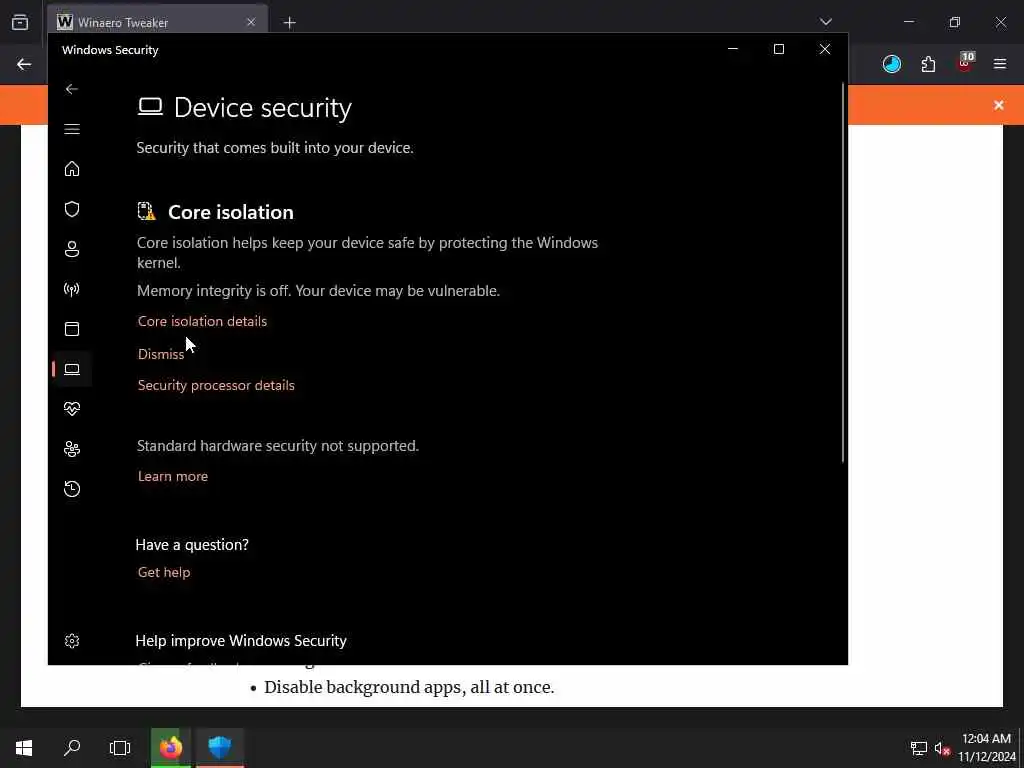Image resolution: width=1024 pixels, height=768 pixels.
Task: Click the muted volume tray icon
Action: point(942,748)
